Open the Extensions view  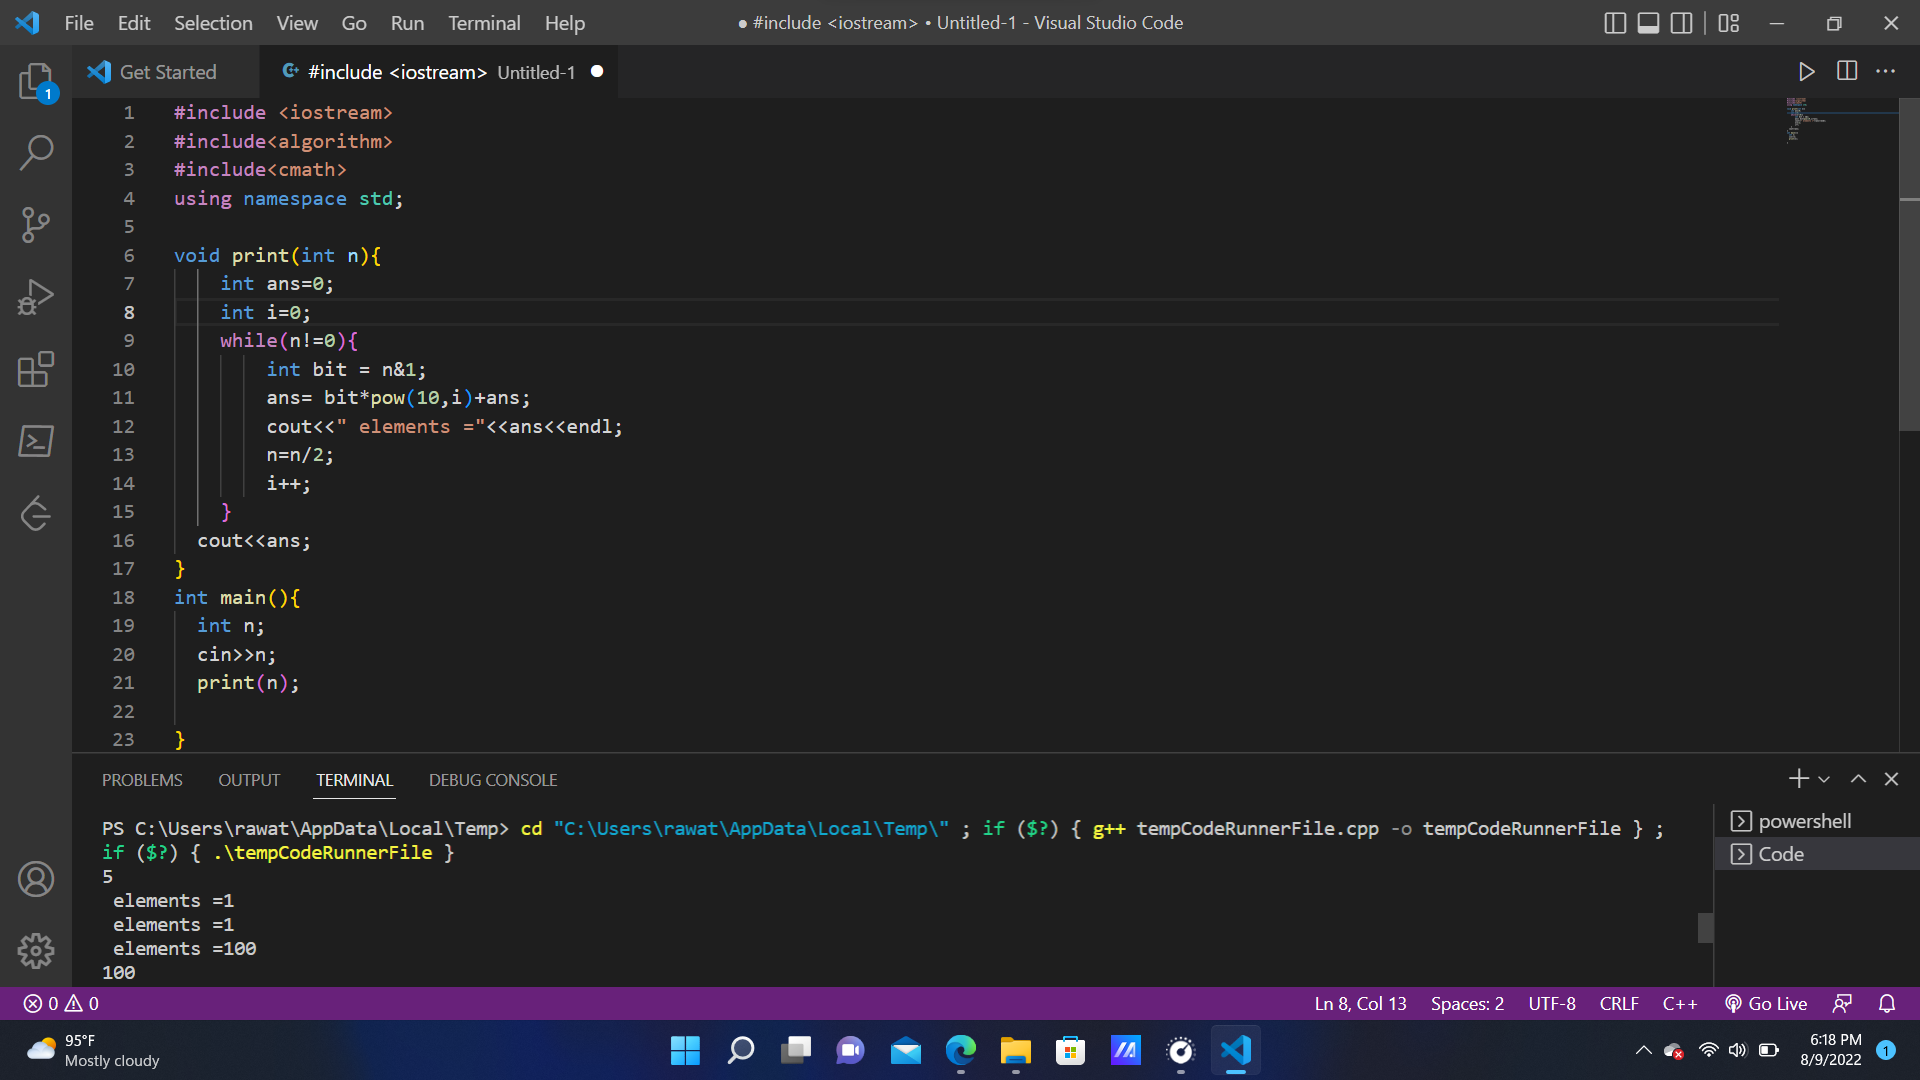36,369
